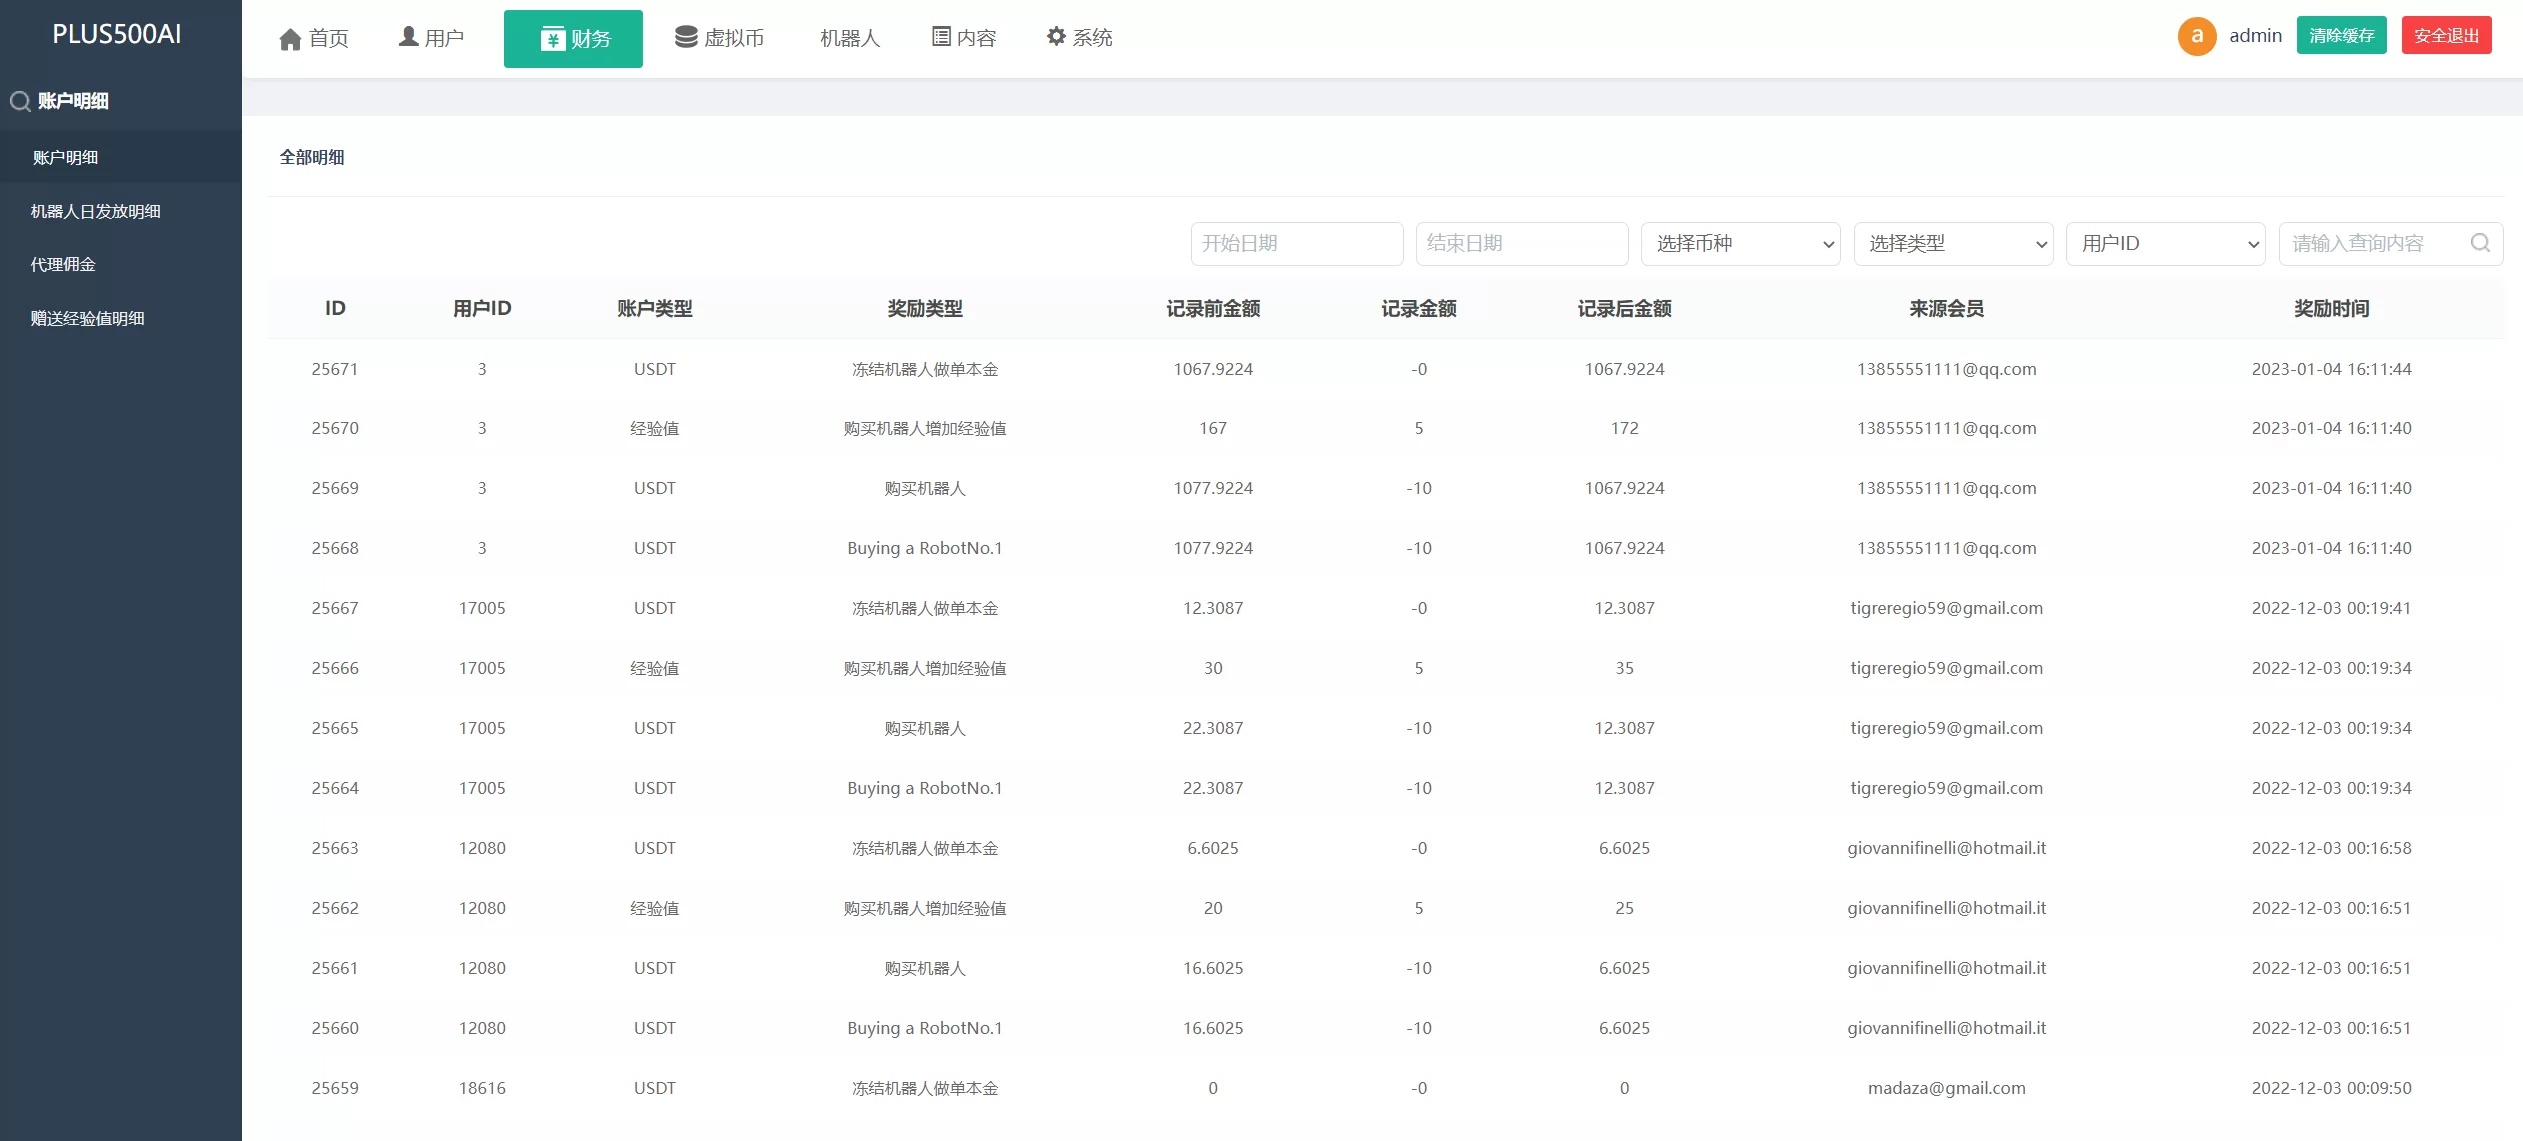The image size is (2523, 1141).
Task: Open the 机器人 top menu
Action: [x=849, y=38]
